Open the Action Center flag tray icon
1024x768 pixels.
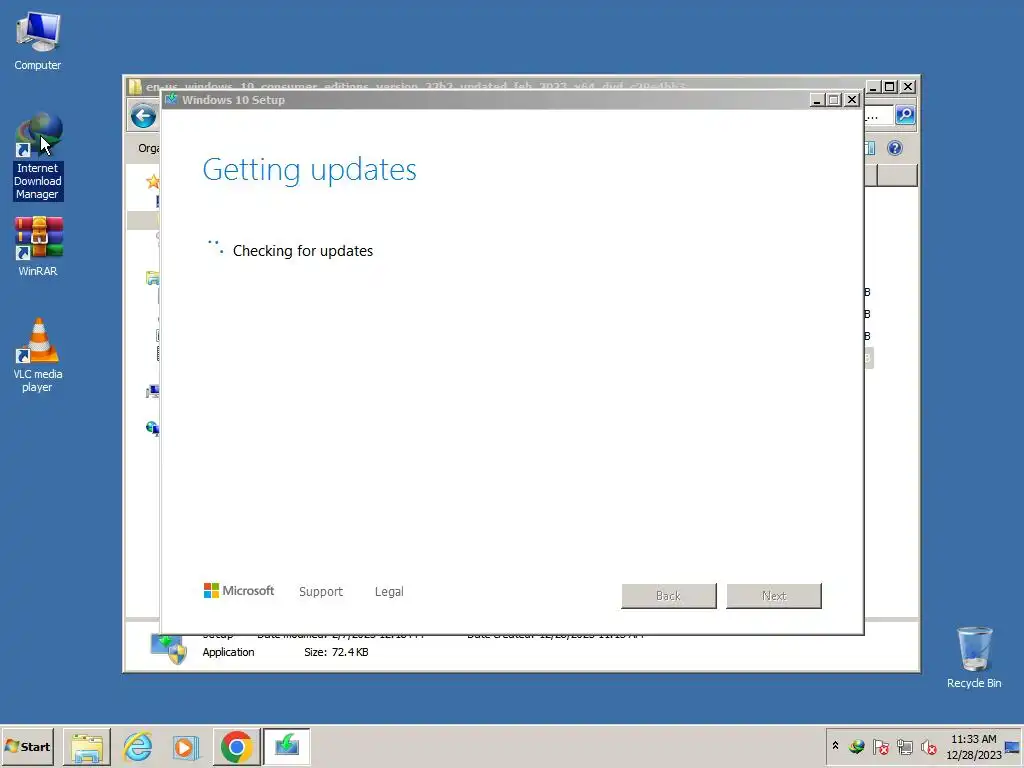tap(880, 746)
